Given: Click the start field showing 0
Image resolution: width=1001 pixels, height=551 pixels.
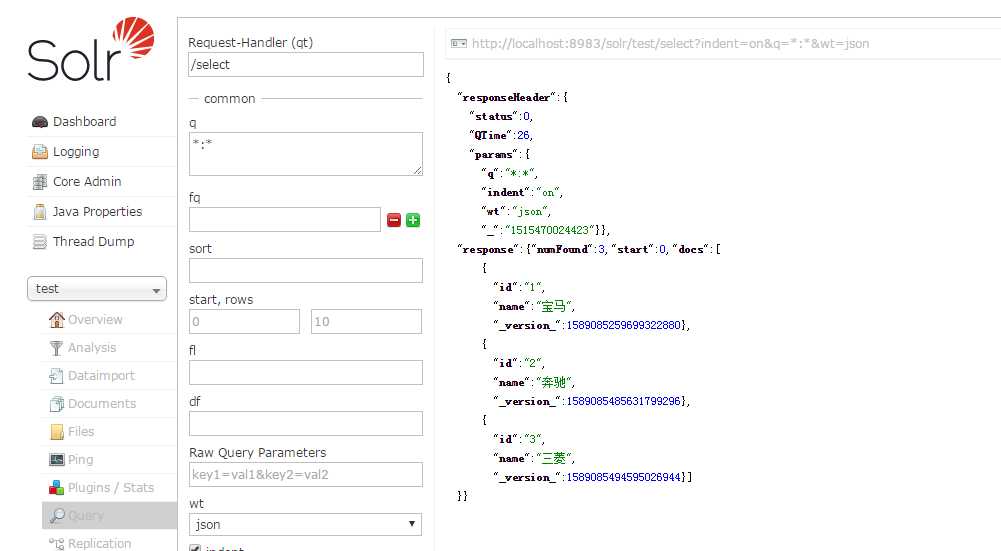Looking at the screenshot, I should click(x=245, y=322).
